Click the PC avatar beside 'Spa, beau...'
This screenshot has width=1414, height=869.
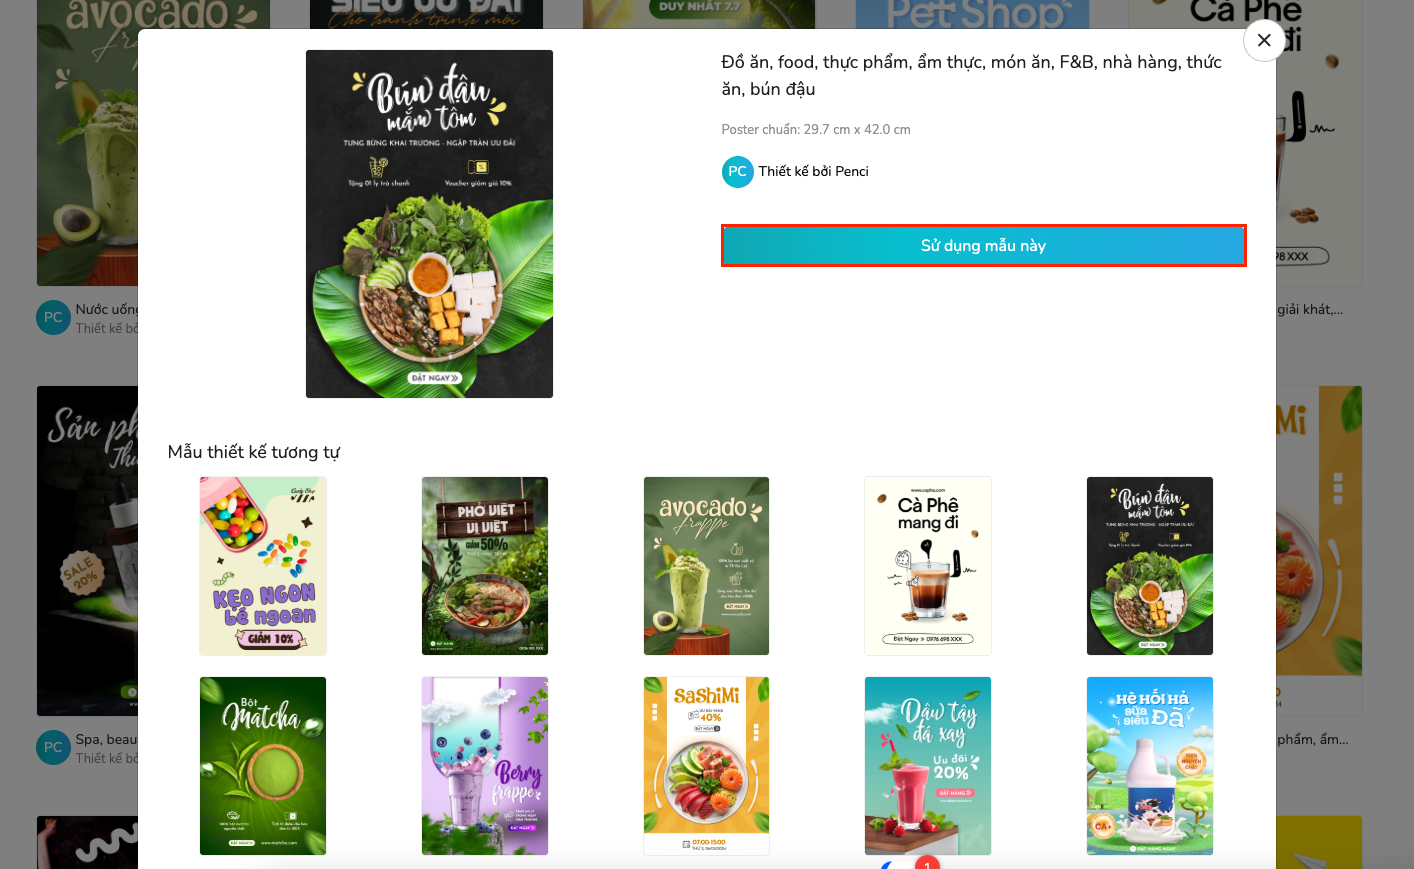(53, 748)
